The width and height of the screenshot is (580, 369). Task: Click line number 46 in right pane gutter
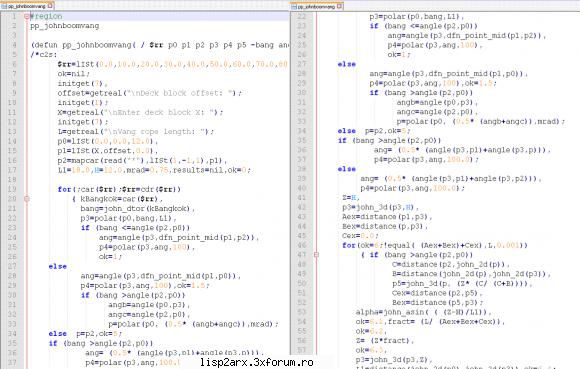[x=302, y=245]
